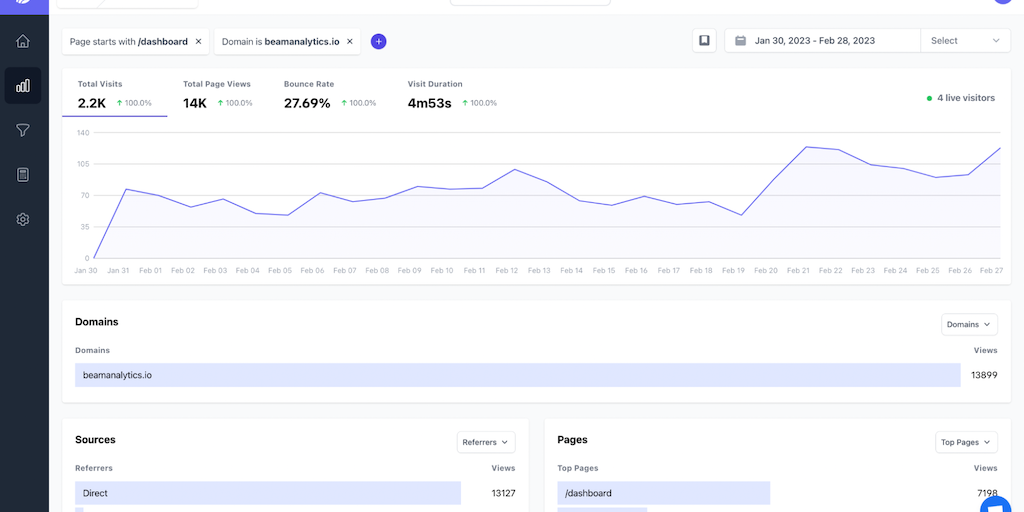Select the bar chart analytics icon
Viewport: 1024px width, 512px height.
click(23, 86)
